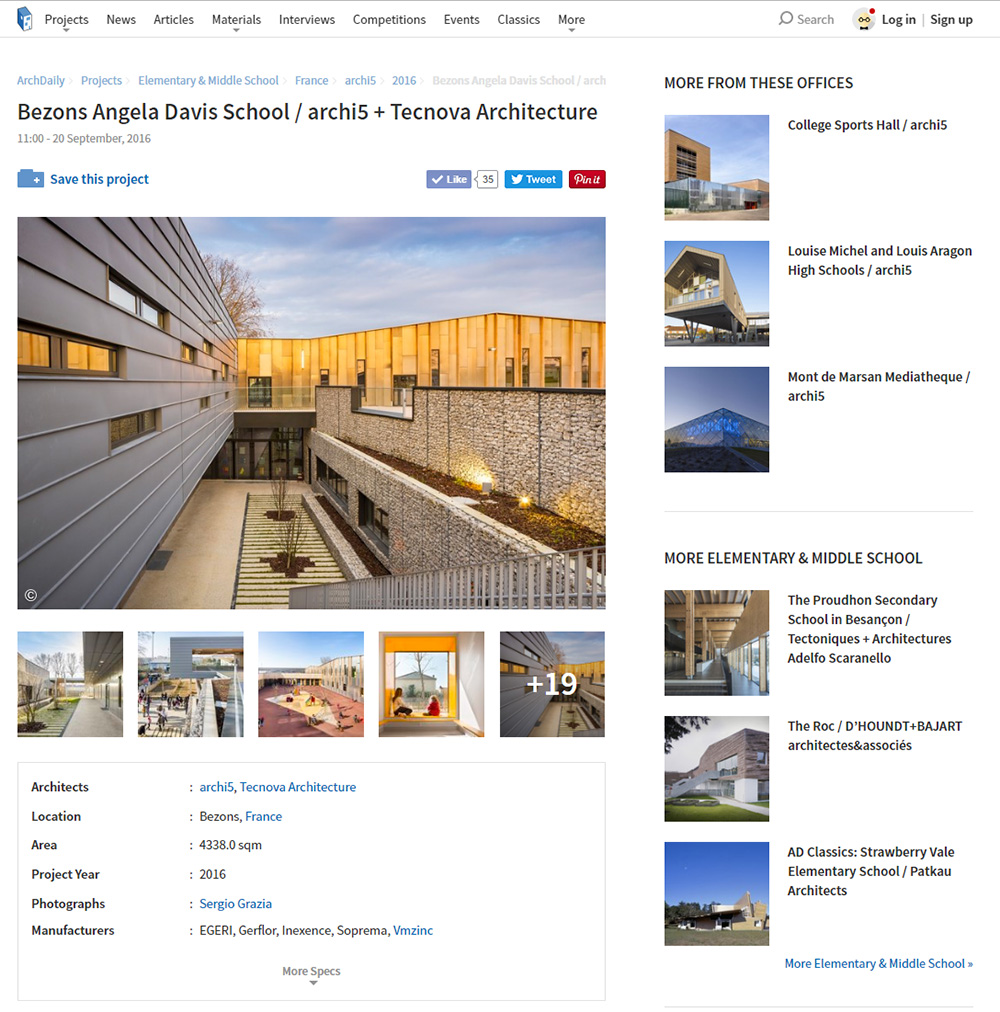Tweet this project via Twitter button
The image size is (1000, 1012).
tap(533, 179)
